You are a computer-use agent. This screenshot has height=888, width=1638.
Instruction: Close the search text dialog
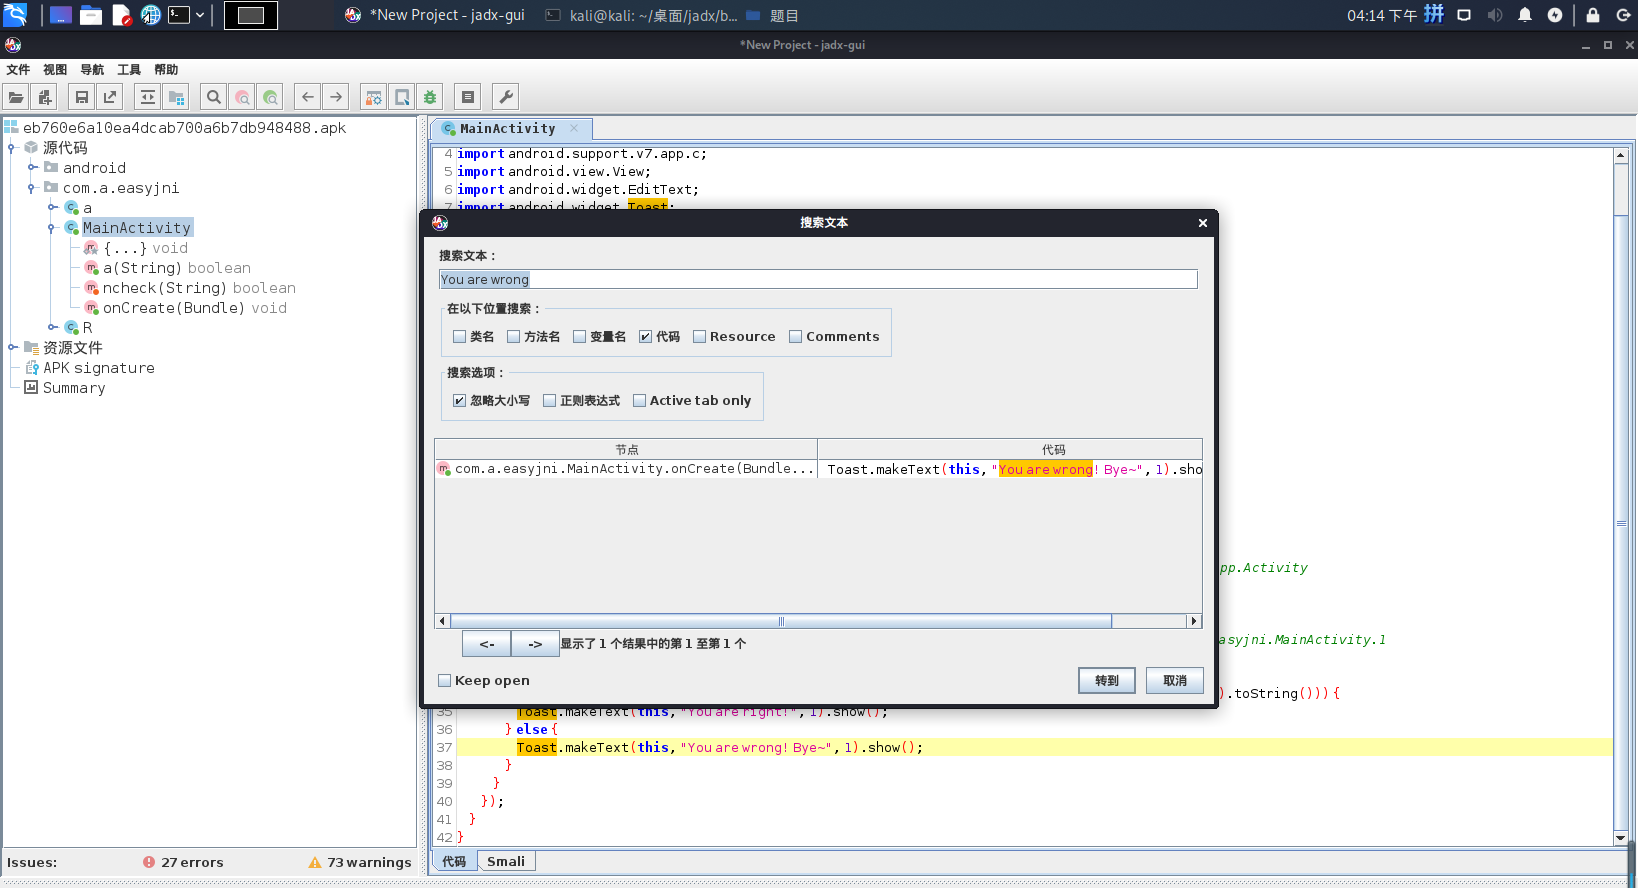(1203, 223)
